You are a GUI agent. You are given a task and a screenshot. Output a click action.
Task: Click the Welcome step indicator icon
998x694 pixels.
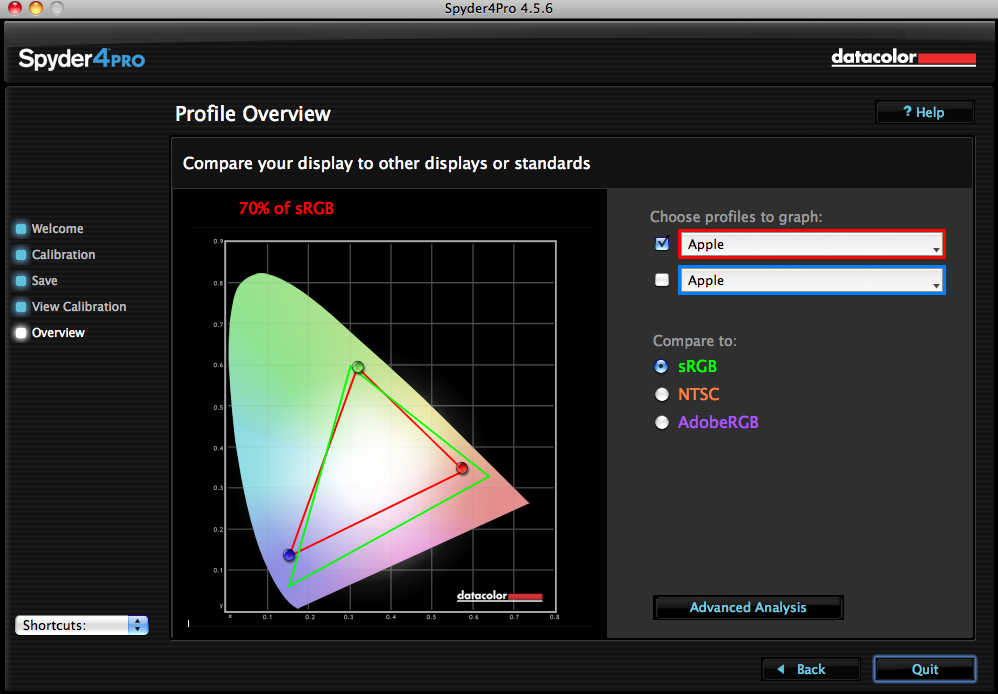(x=21, y=229)
